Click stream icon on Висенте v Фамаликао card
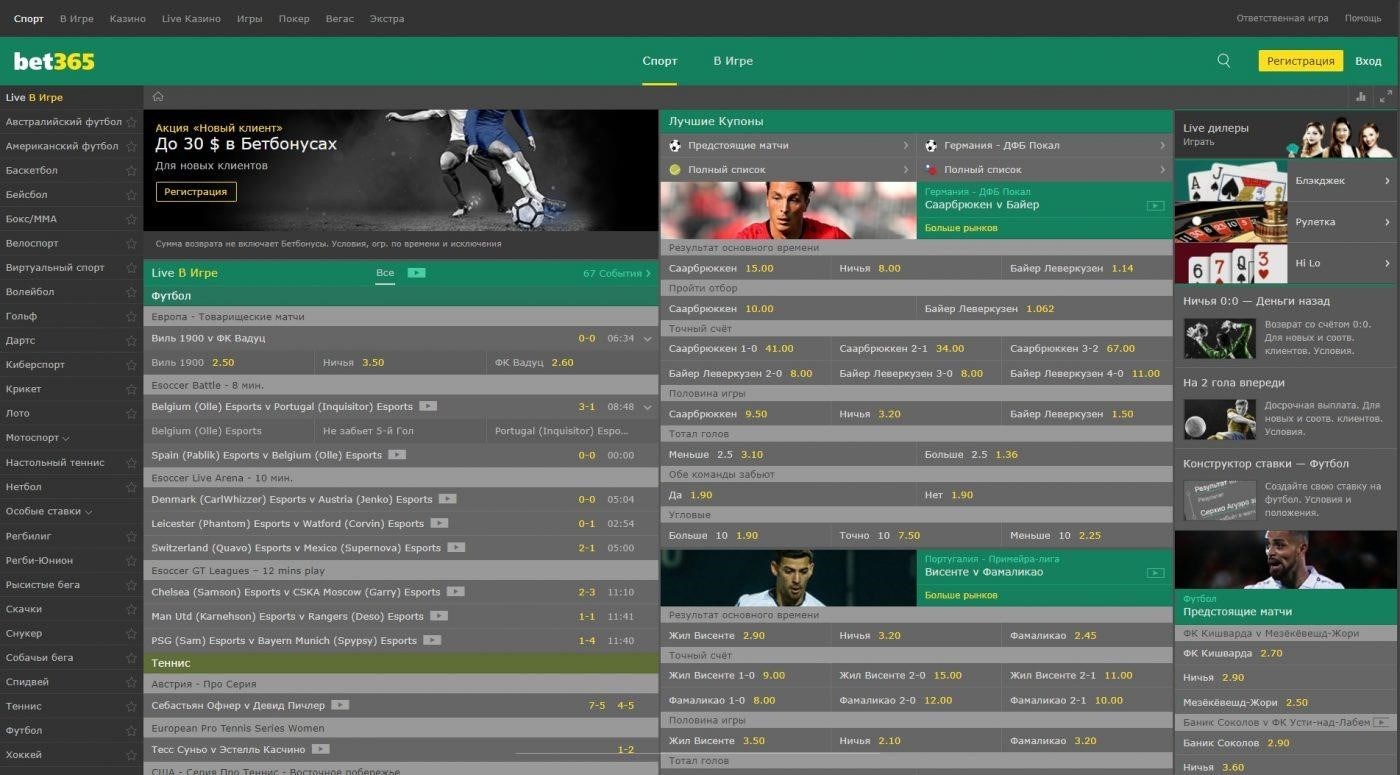 click(1155, 573)
